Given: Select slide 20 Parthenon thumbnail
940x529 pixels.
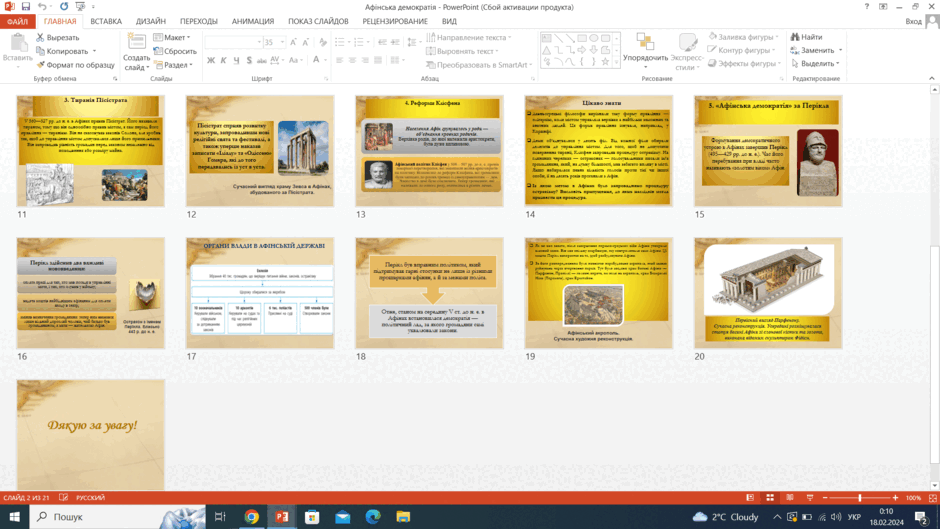Looking at the screenshot, I should pos(768,293).
